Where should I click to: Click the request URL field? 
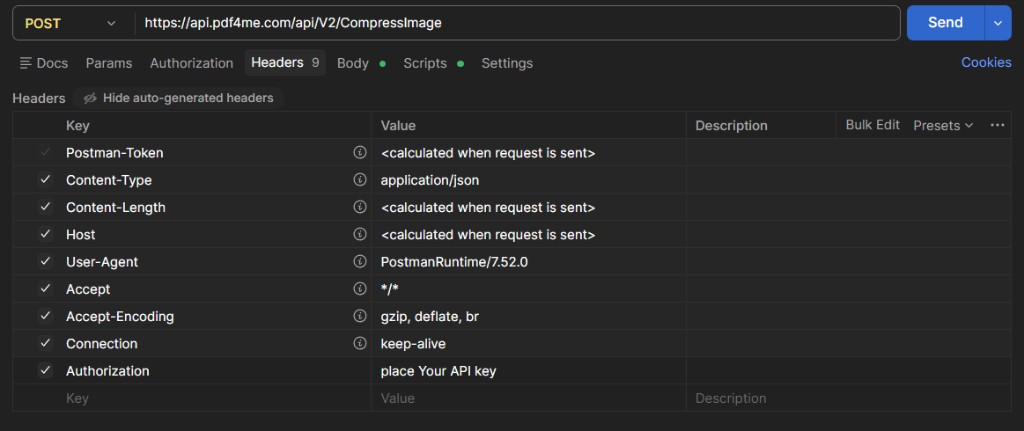[516, 23]
